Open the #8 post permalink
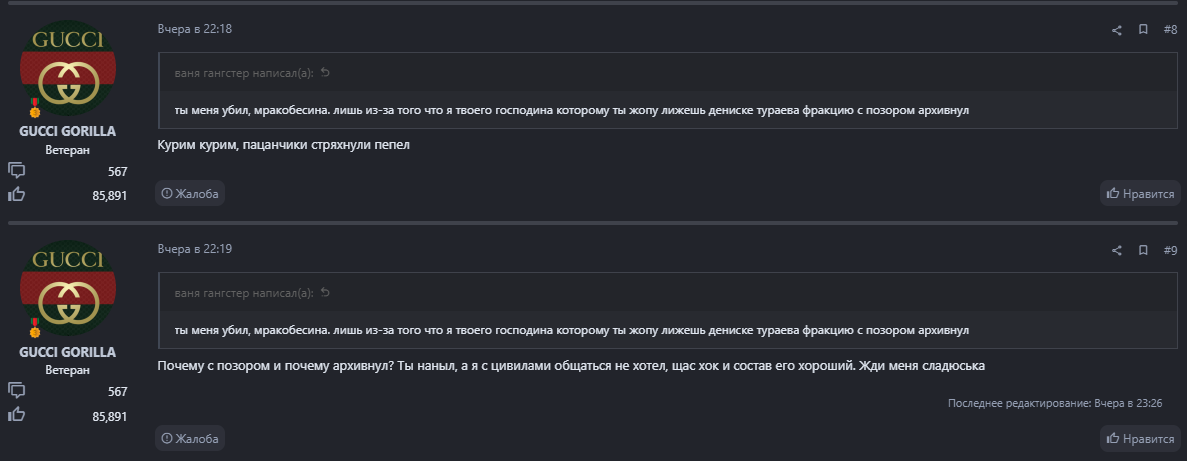 pyautogui.click(x=1170, y=30)
